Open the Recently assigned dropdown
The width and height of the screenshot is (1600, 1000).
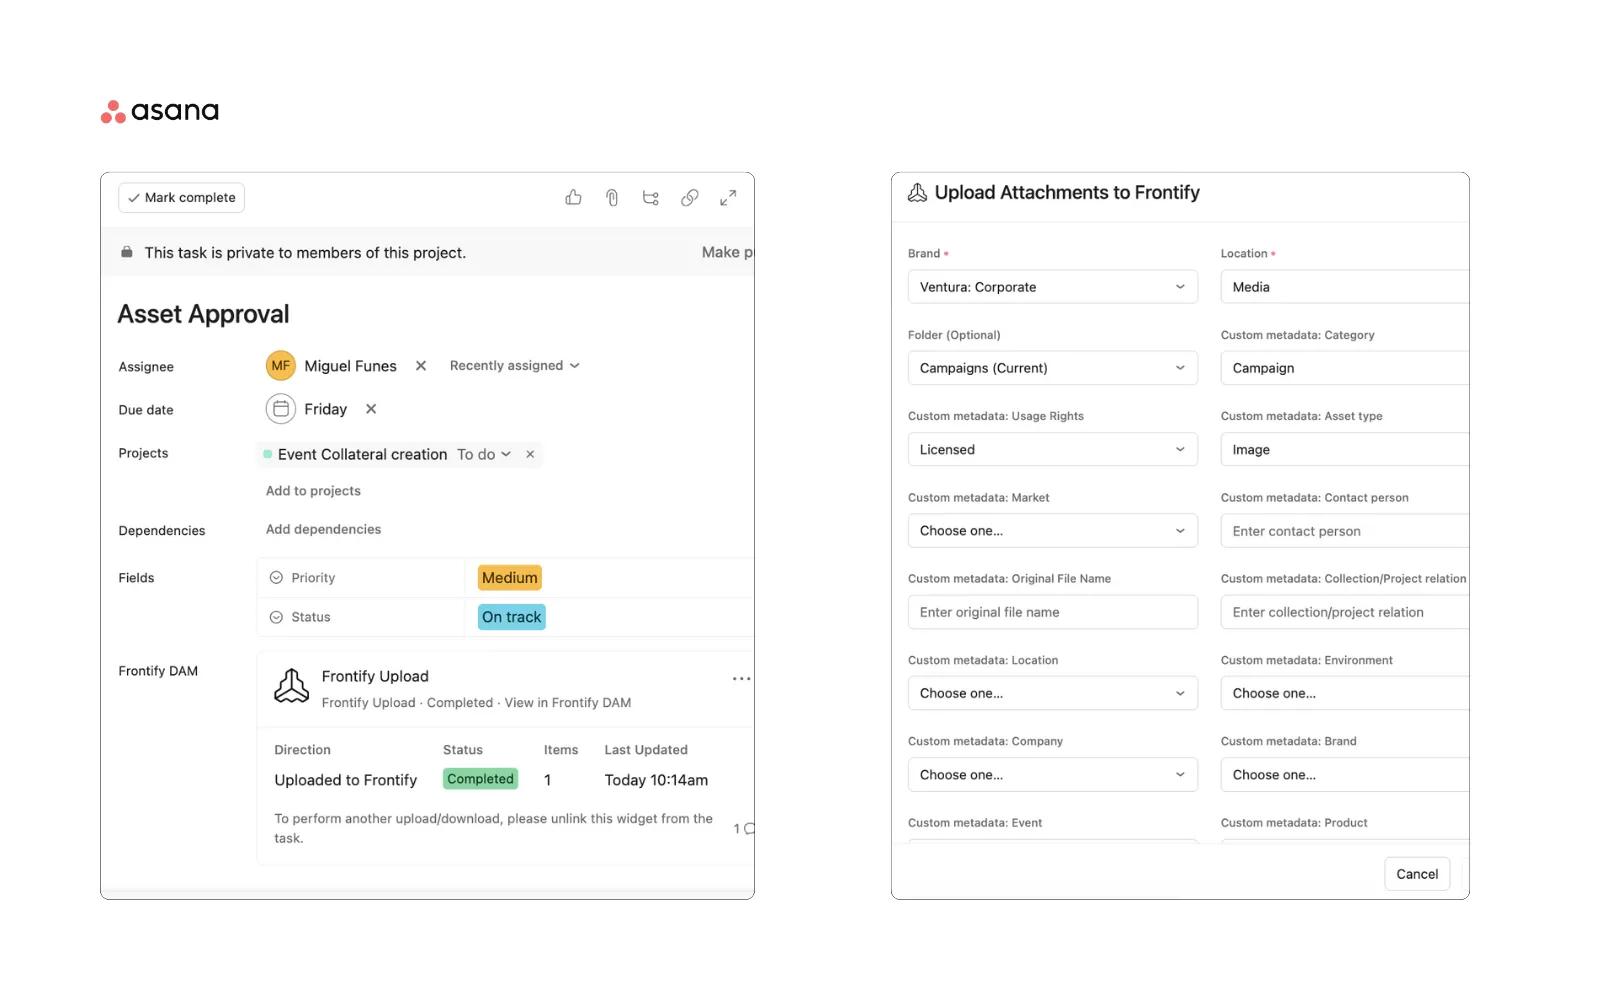point(514,366)
